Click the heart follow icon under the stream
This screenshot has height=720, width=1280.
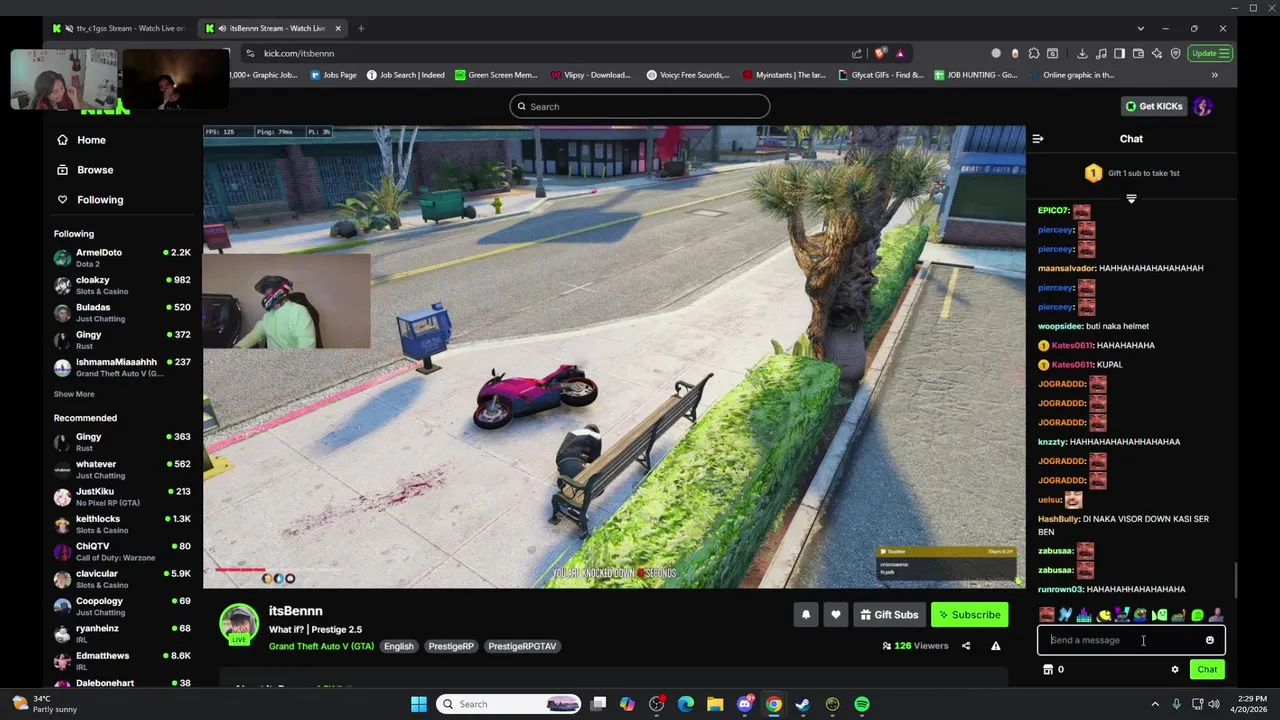pyautogui.click(x=836, y=615)
